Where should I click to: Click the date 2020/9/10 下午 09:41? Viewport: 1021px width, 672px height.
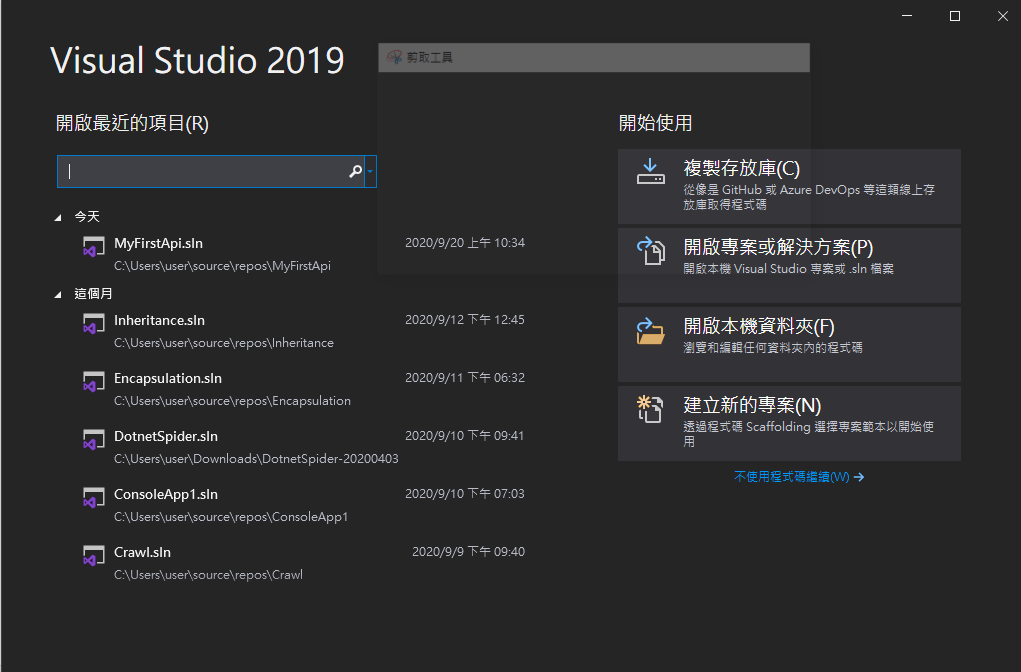pos(465,436)
